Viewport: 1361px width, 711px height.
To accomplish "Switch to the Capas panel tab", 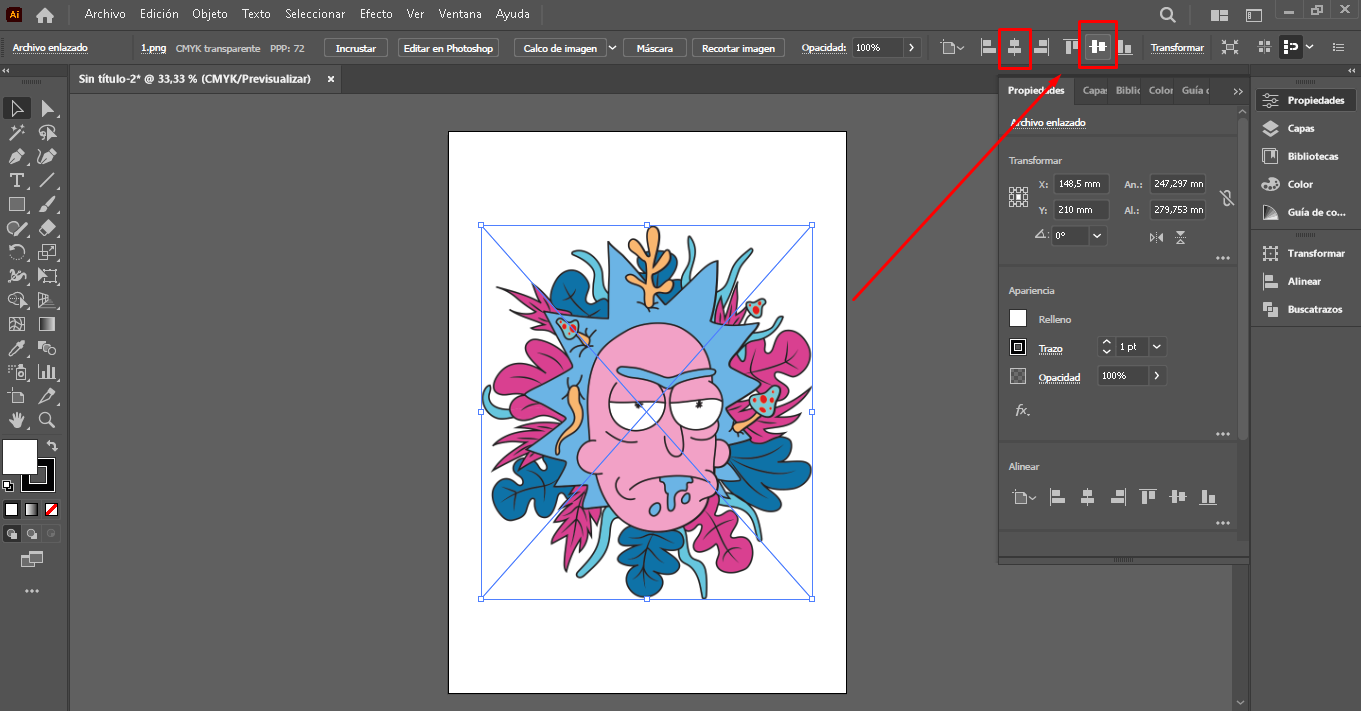I will click(1094, 91).
